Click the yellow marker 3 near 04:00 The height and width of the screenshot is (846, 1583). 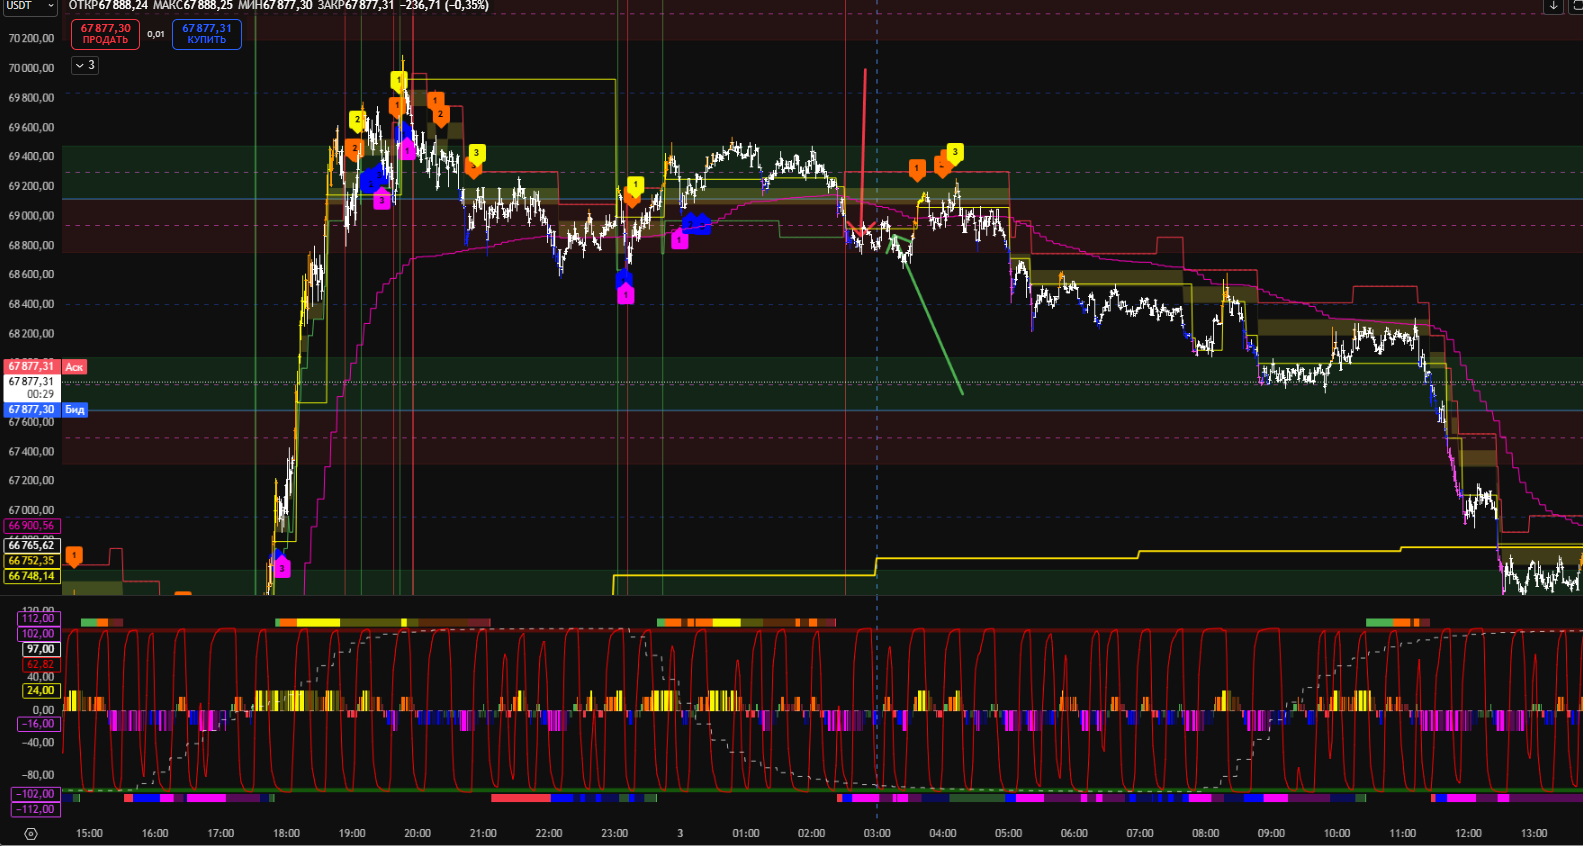pyautogui.click(x=954, y=152)
